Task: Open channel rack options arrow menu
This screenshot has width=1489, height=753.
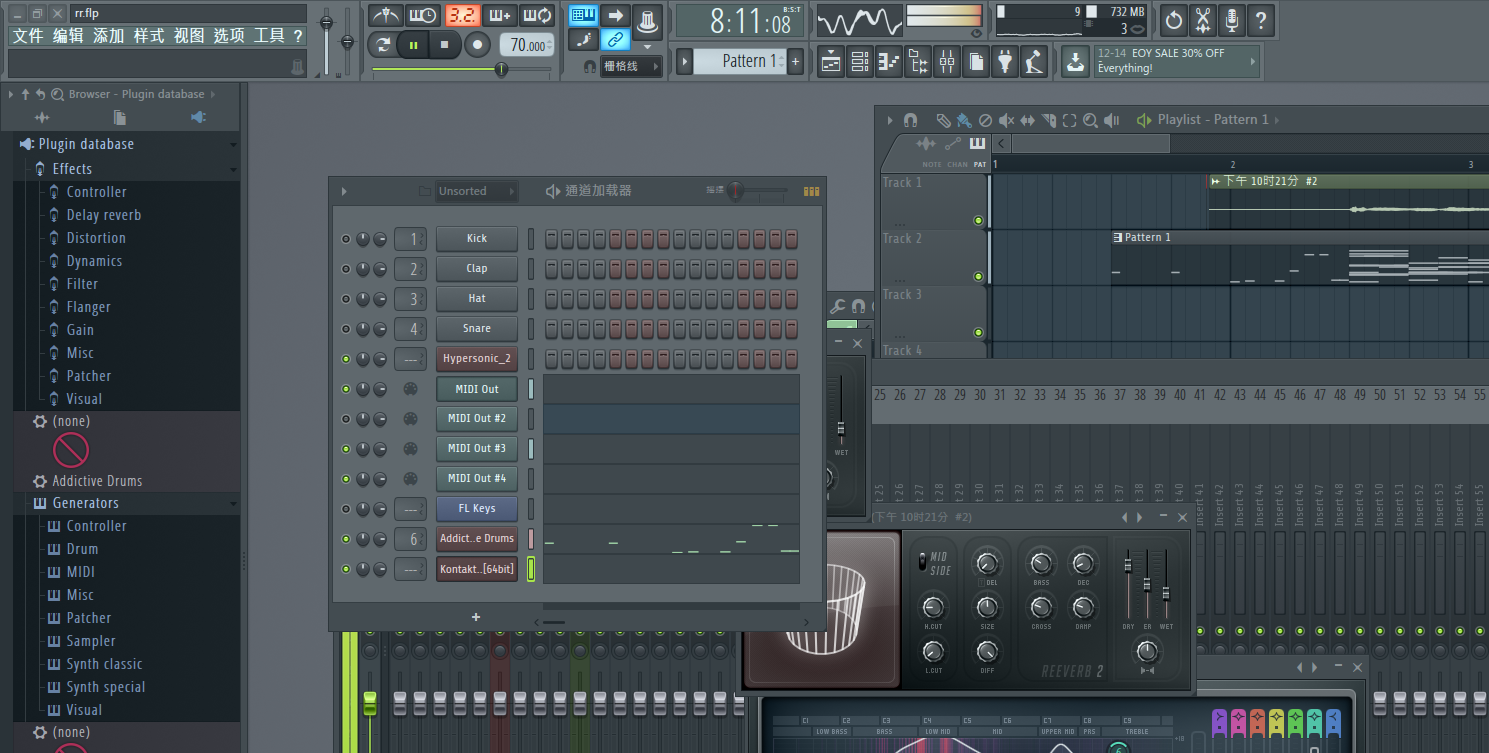Action: click(x=344, y=191)
